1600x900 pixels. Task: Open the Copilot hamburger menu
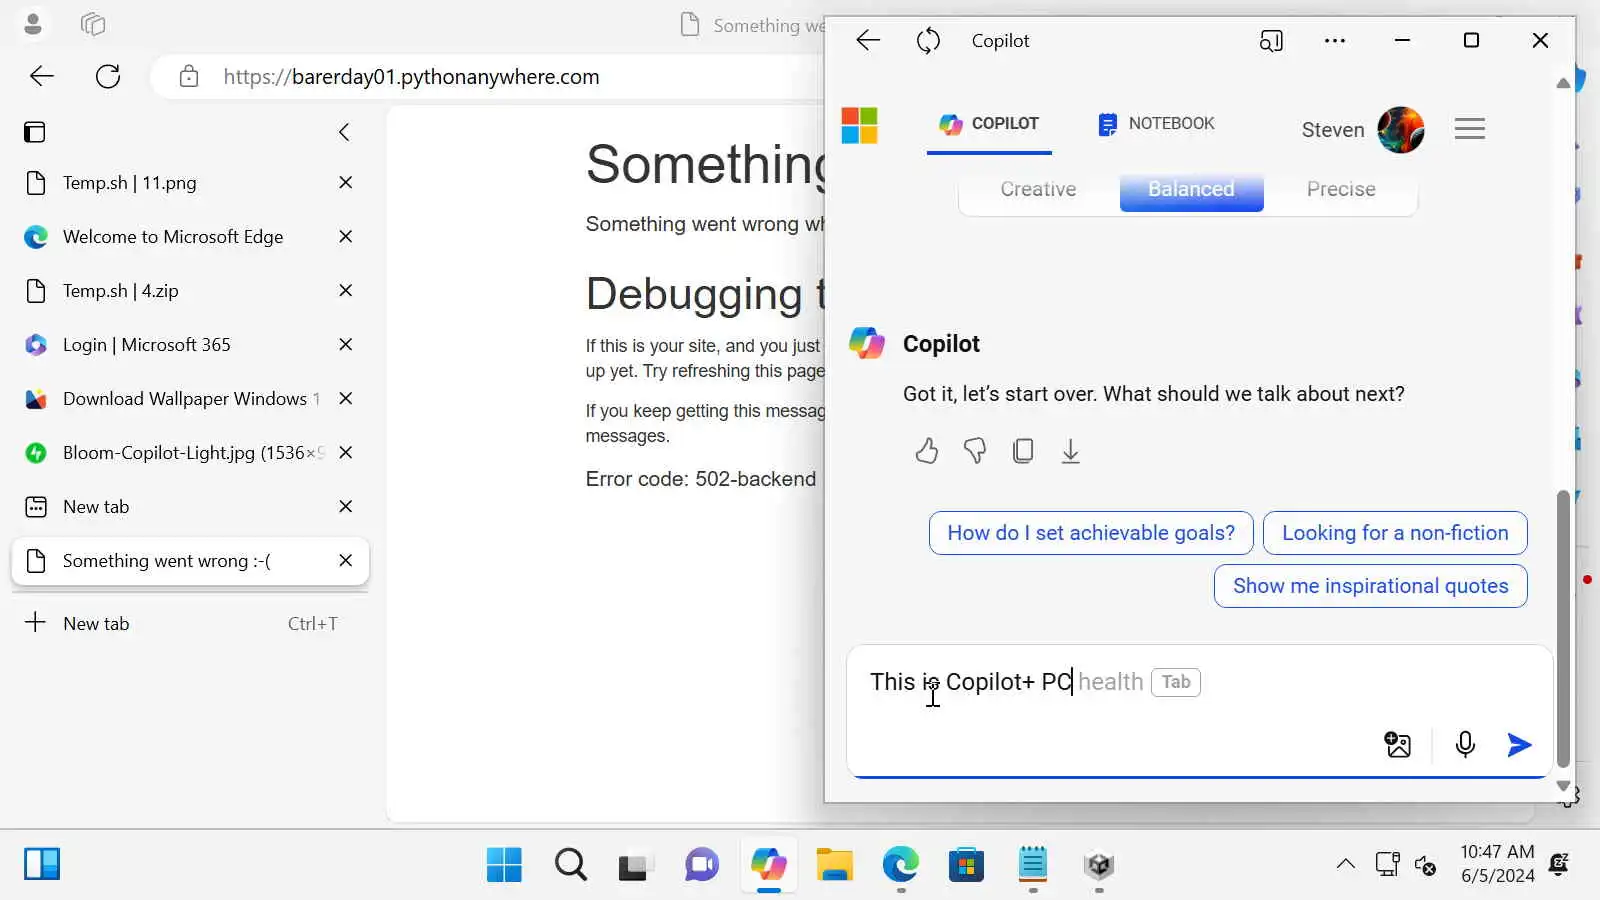pyautogui.click(x=1470, y=129)
